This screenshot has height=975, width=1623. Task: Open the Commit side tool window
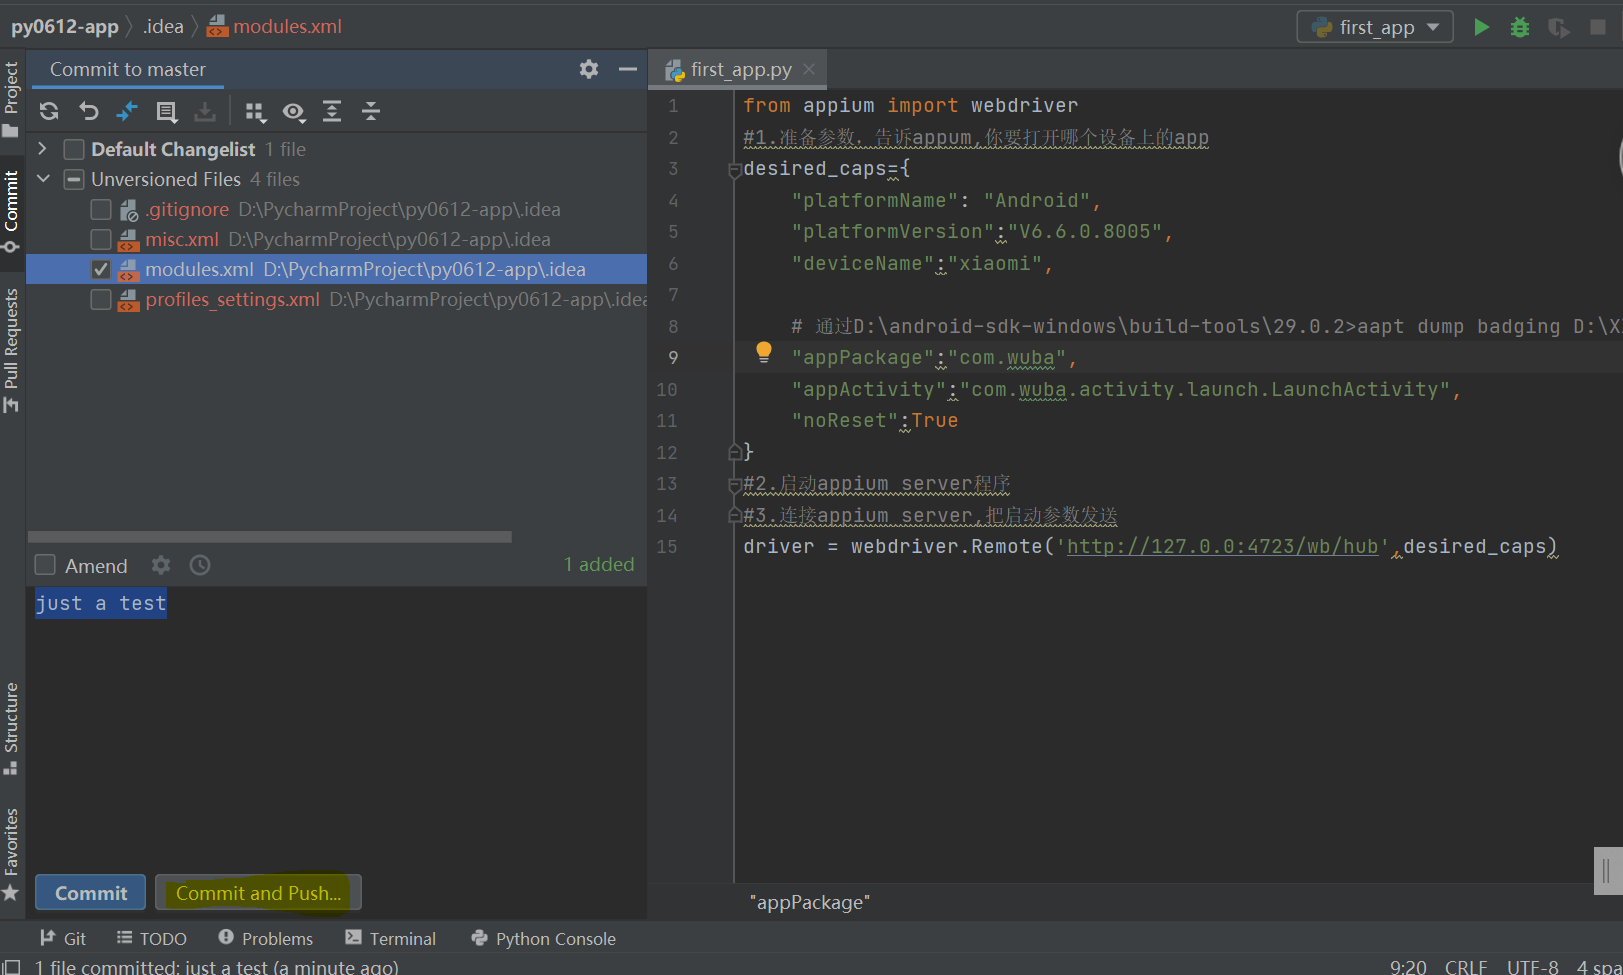tap(11, 210)
